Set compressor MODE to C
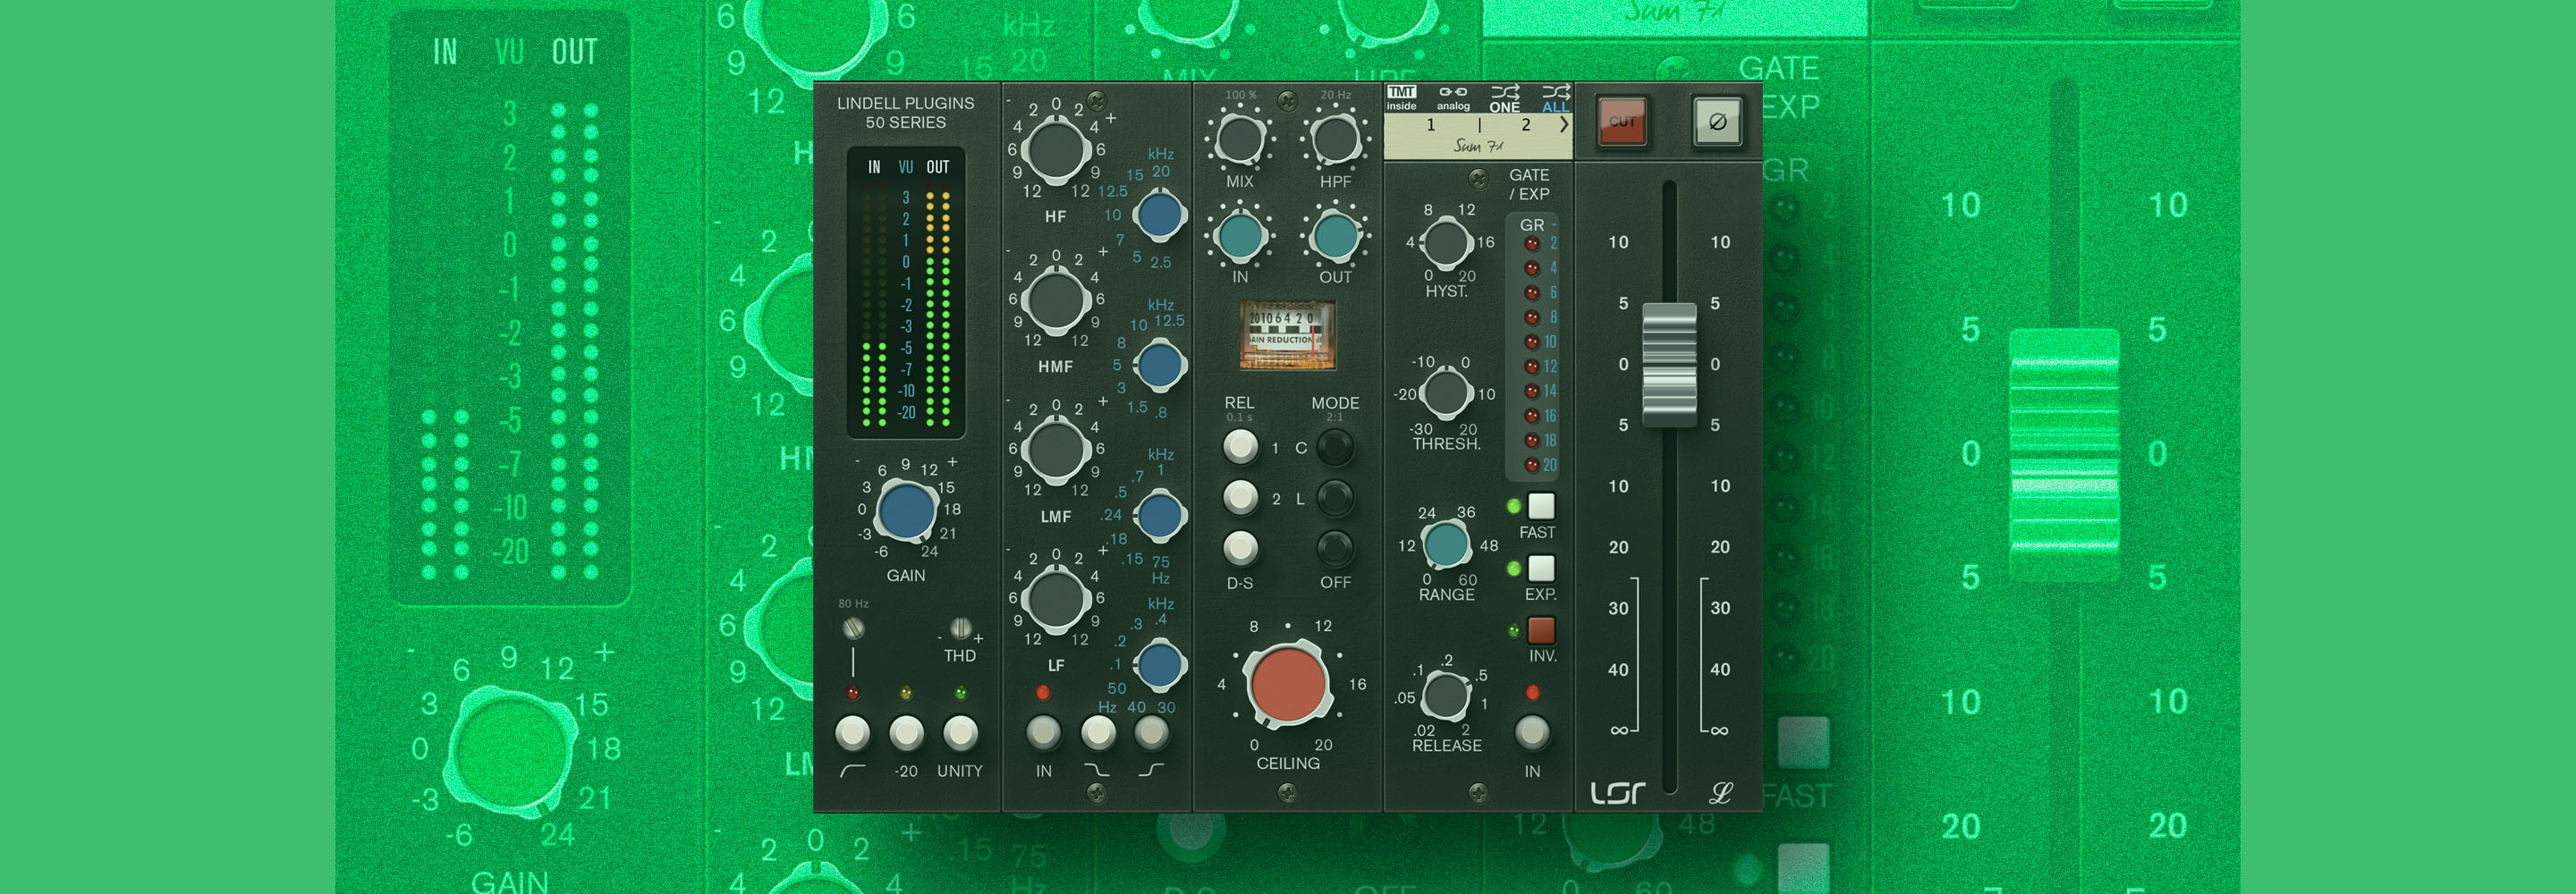Viewport: 2576px width, 894px height. tap(1335, 447)
